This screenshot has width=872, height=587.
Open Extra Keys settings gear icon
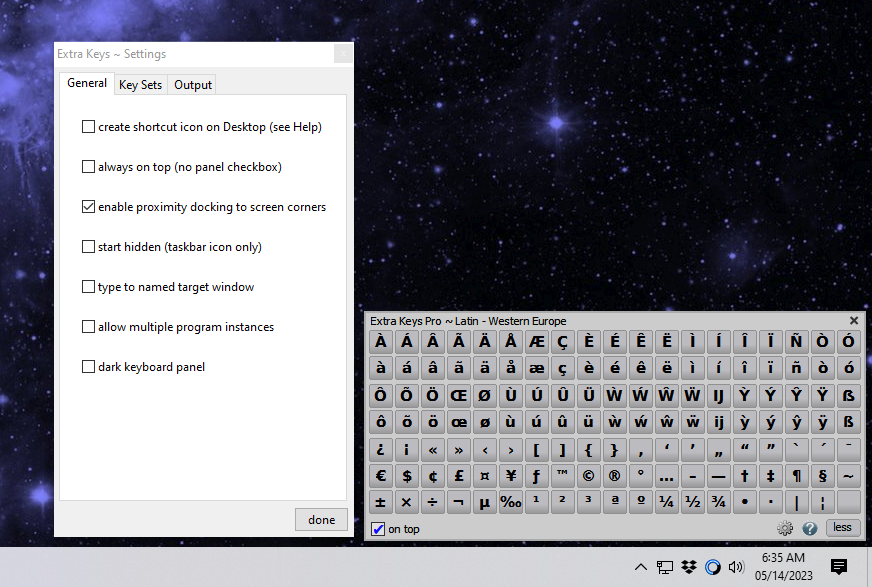785,528
